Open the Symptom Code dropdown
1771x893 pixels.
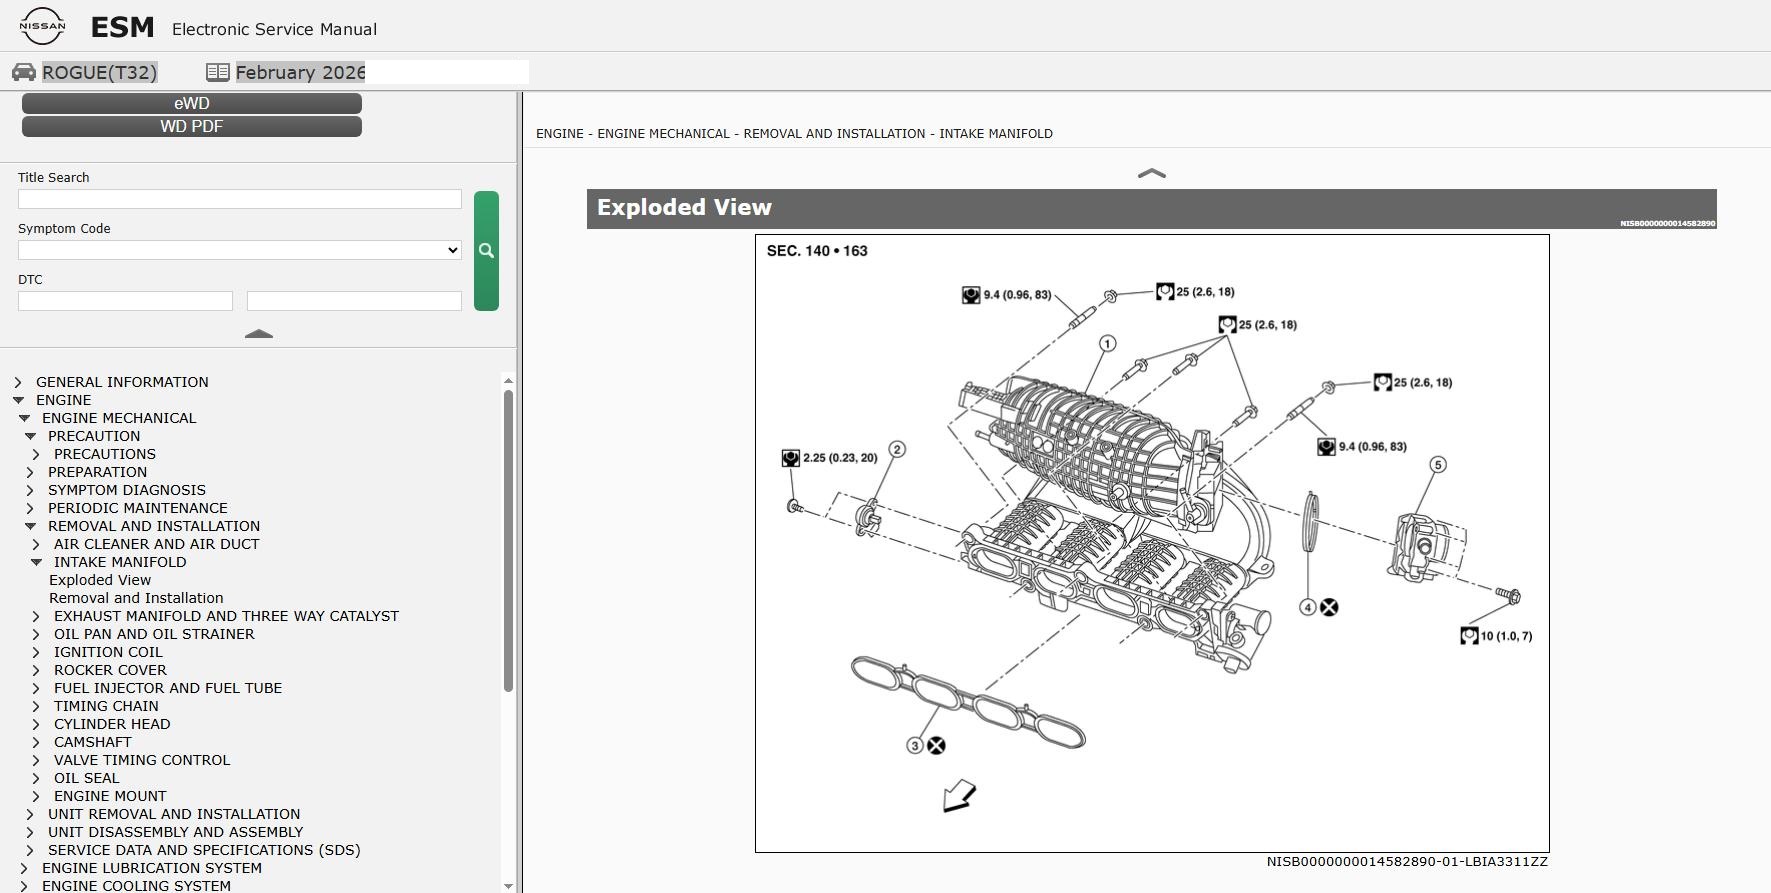point(240,250)
